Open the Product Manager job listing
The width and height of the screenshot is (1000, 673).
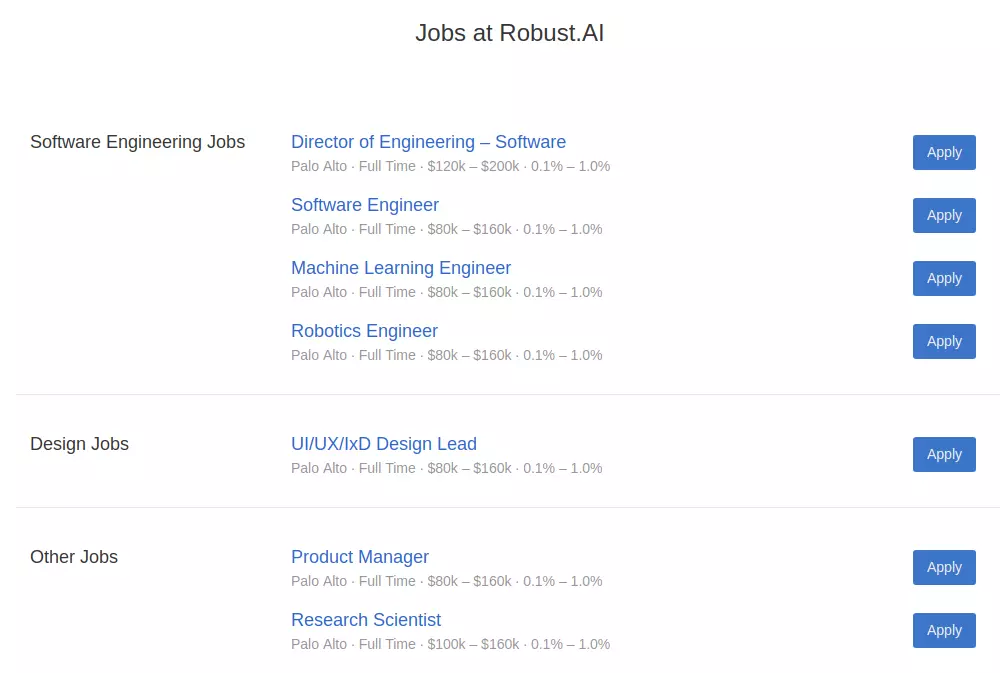[359, 557]
